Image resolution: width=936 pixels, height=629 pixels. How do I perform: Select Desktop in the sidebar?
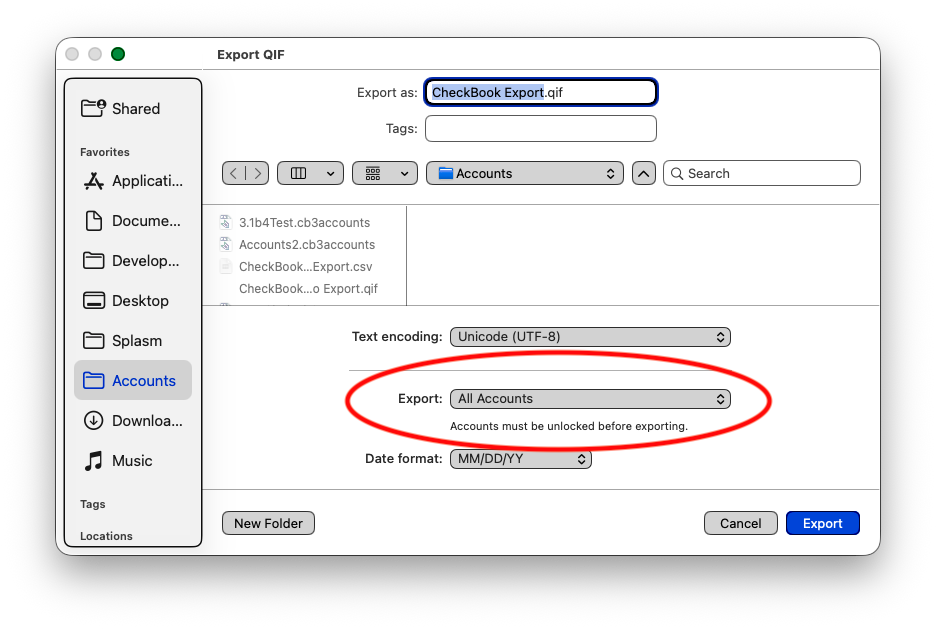tap(133, 301)
